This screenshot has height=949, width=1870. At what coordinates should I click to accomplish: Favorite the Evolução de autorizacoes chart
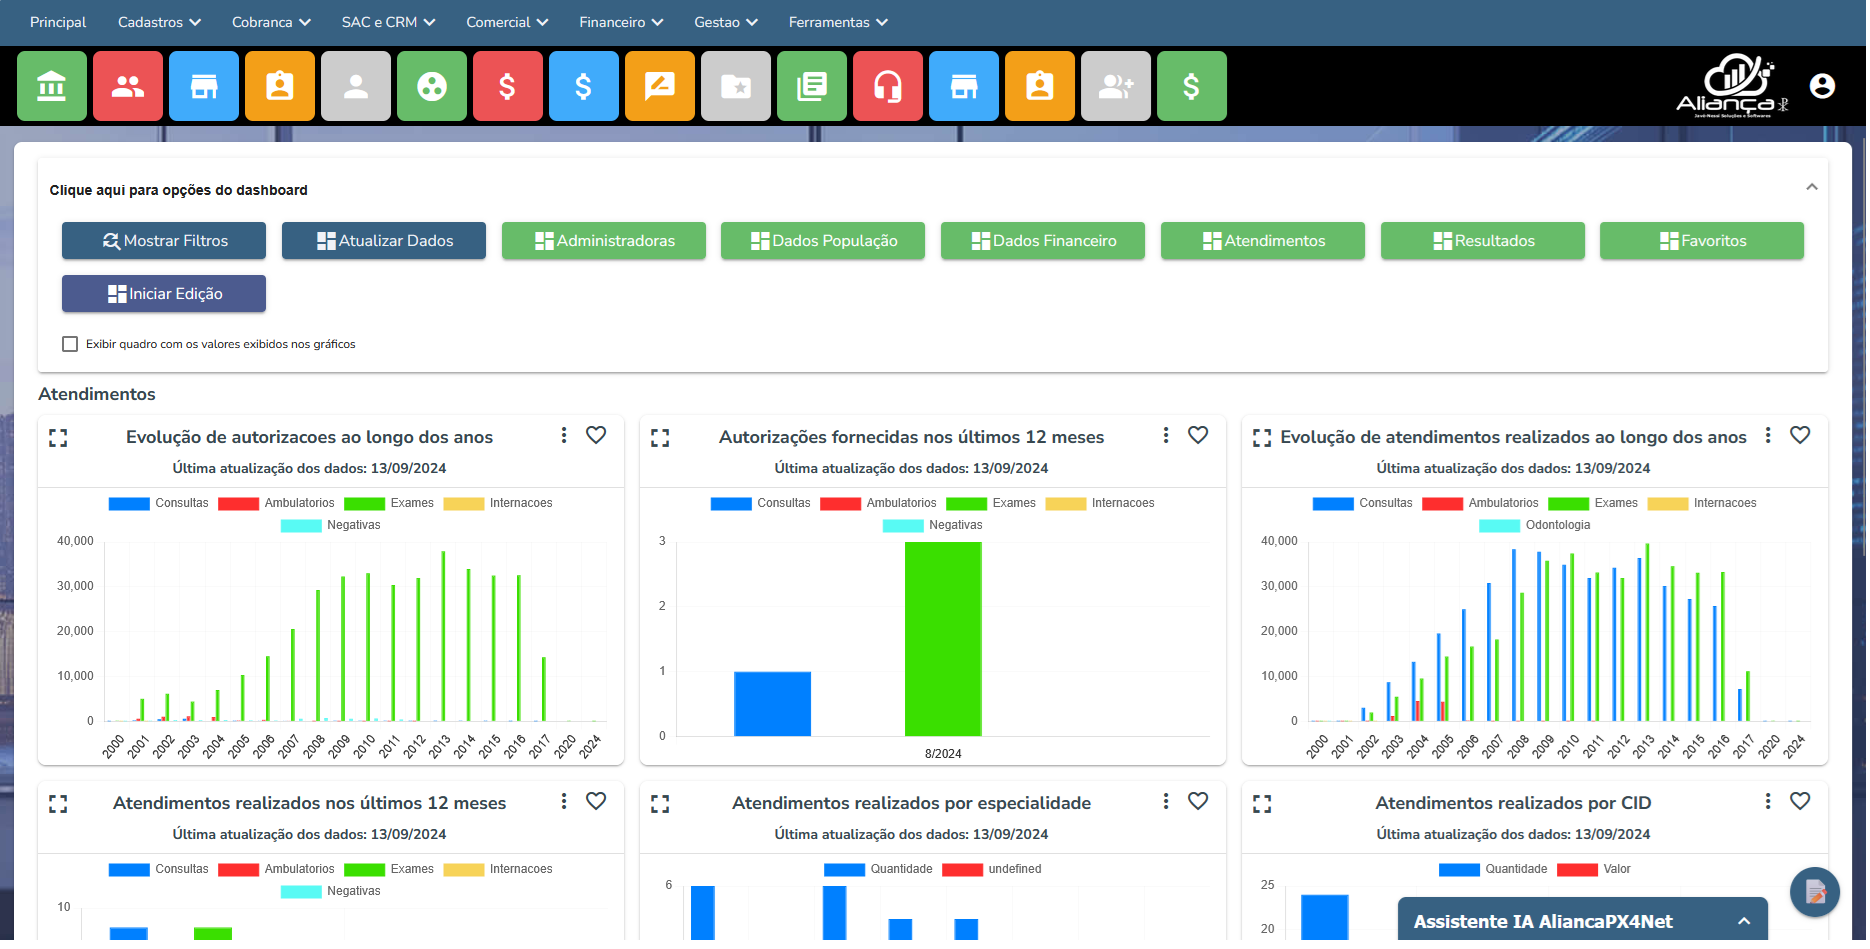click(x=596, y=435)
